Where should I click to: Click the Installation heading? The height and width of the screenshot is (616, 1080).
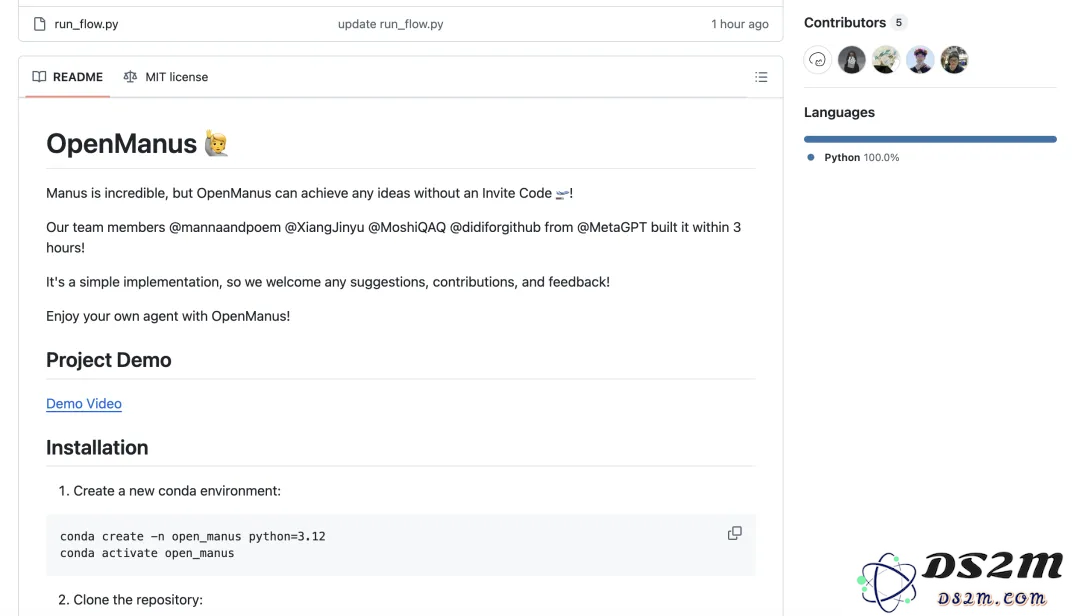pos(97,447)
